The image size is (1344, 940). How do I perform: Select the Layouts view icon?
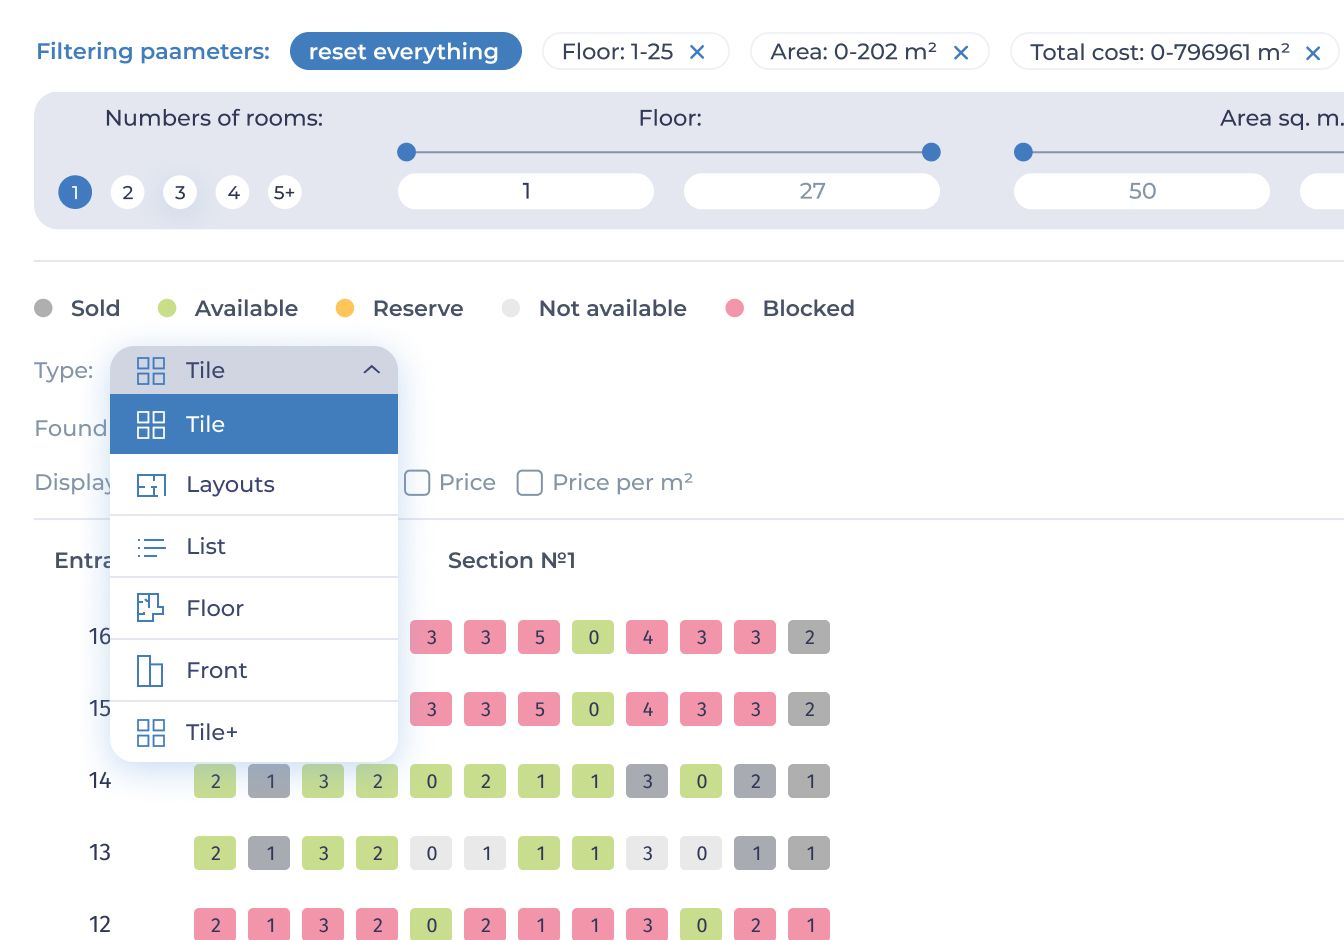click(151, 485)
